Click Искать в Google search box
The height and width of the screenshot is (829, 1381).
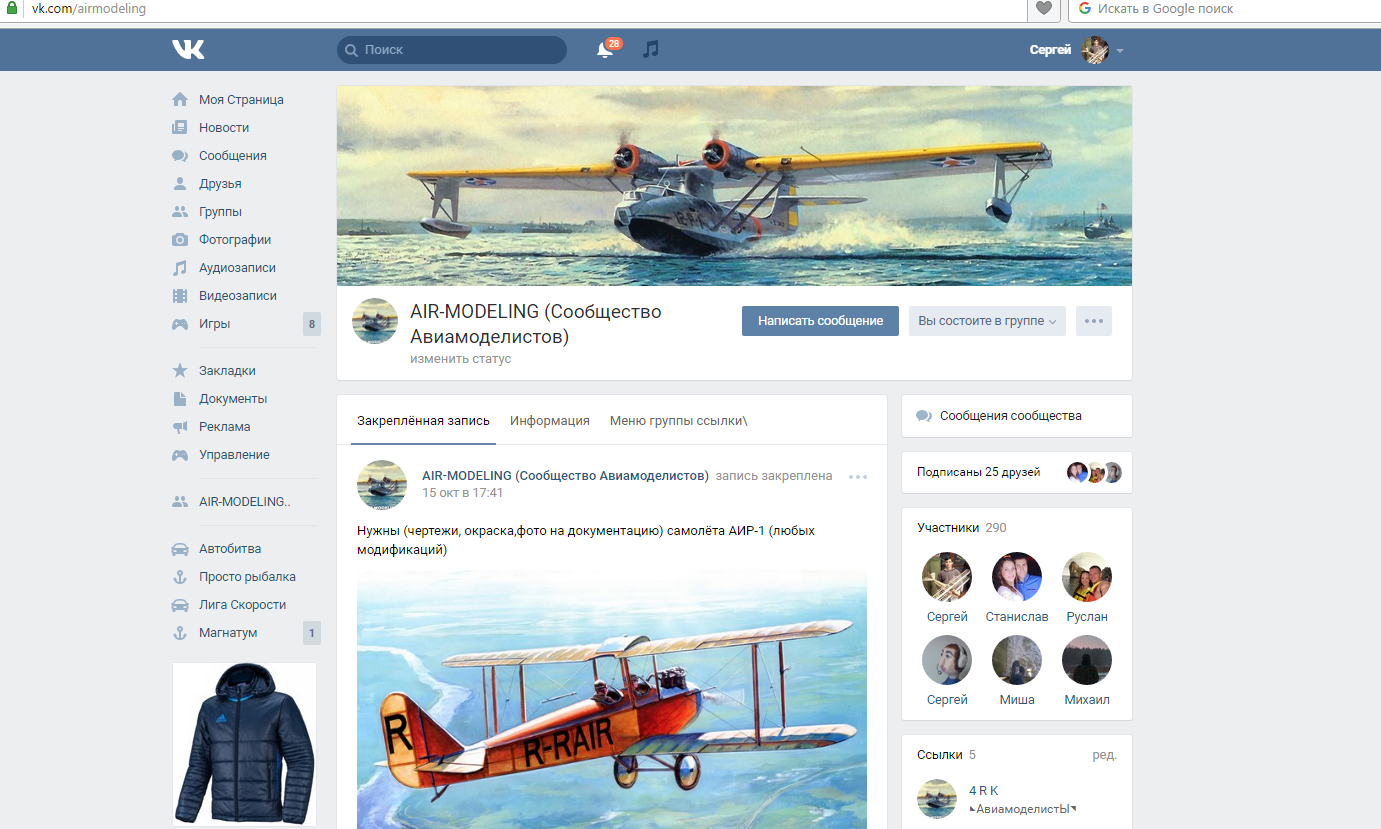(1225, 9)
